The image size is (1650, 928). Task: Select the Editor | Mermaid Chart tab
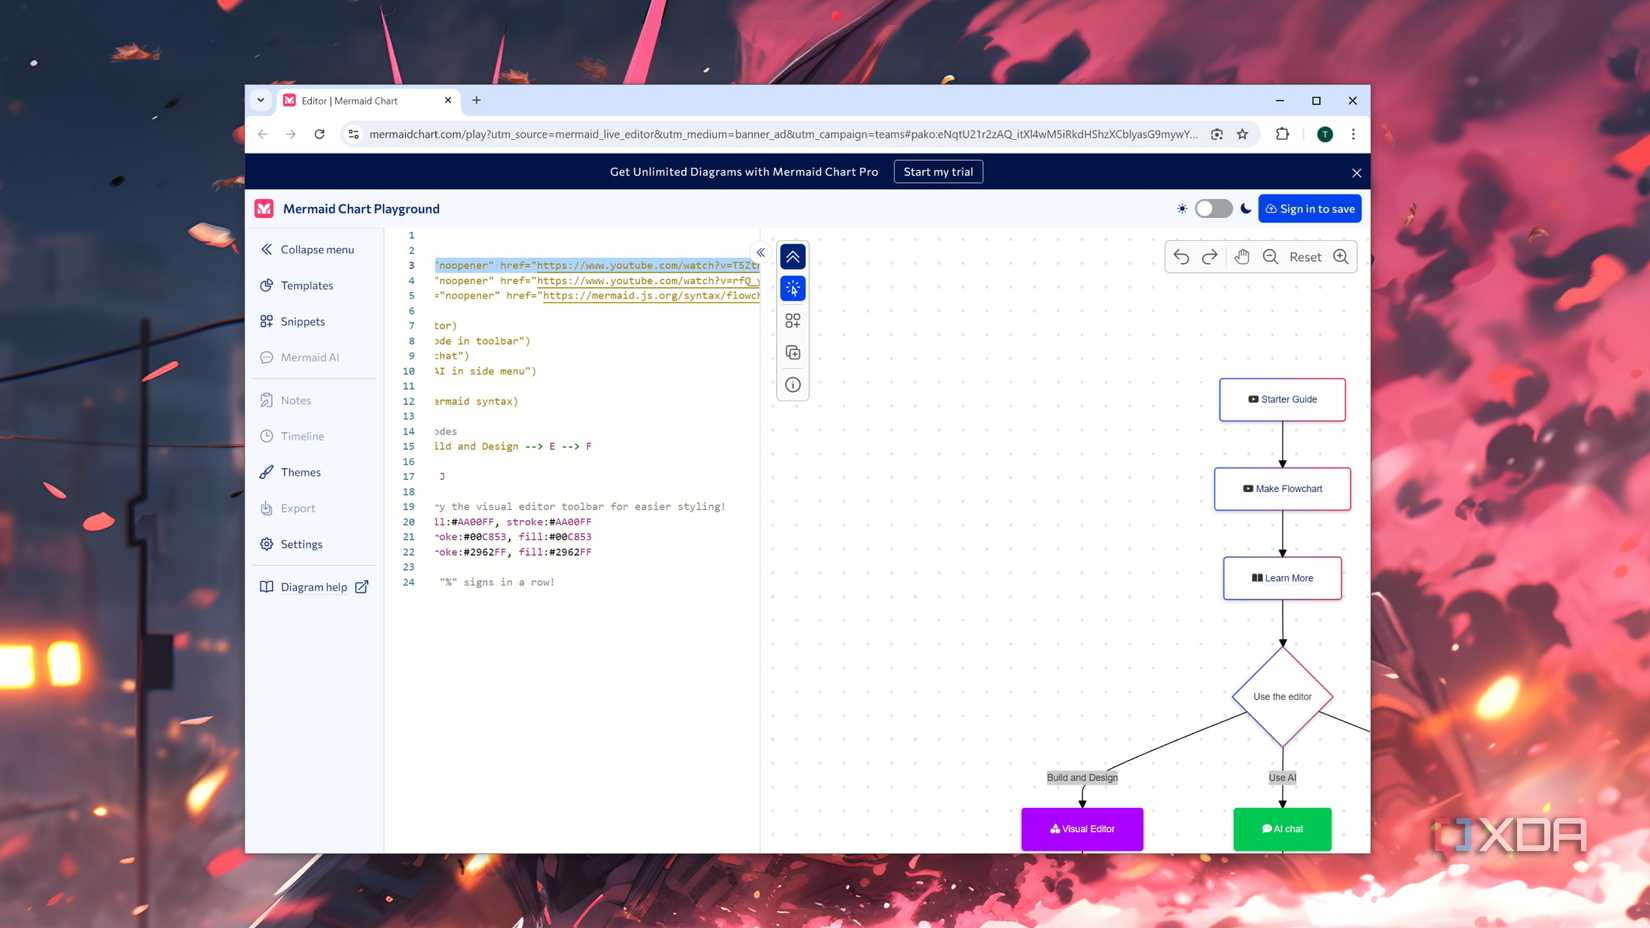point(367,101)
